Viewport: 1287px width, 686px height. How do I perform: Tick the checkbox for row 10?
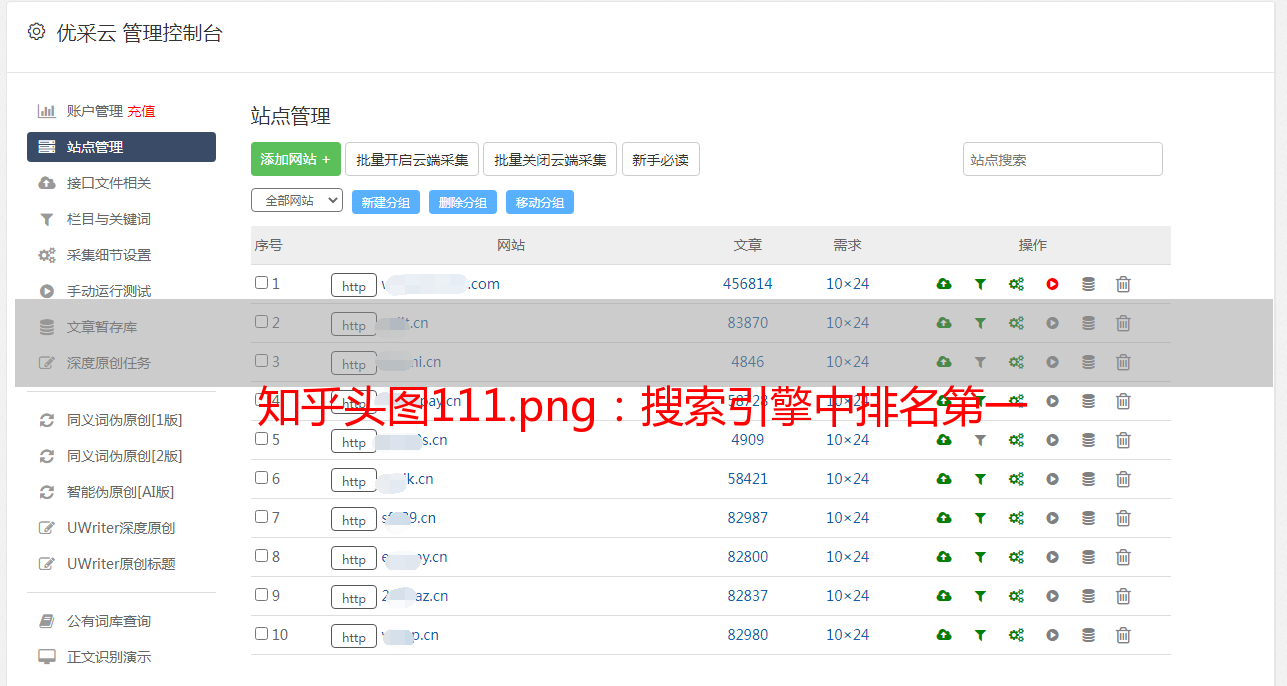coord(261,634)
